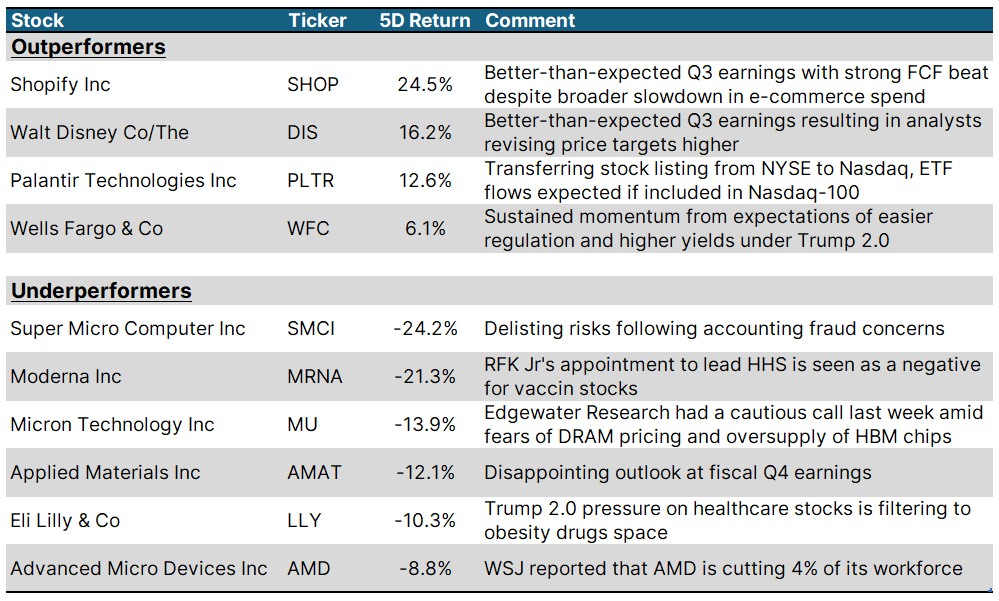The image size is (999, 601).
Task: Click the Shopify Inc stock name
Action: click(60, 85)
